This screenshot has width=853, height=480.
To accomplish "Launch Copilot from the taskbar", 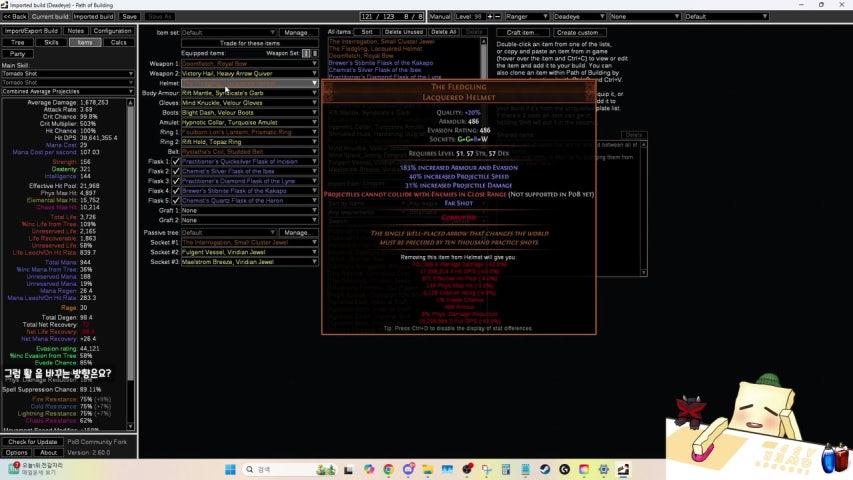I will point(369,469).
